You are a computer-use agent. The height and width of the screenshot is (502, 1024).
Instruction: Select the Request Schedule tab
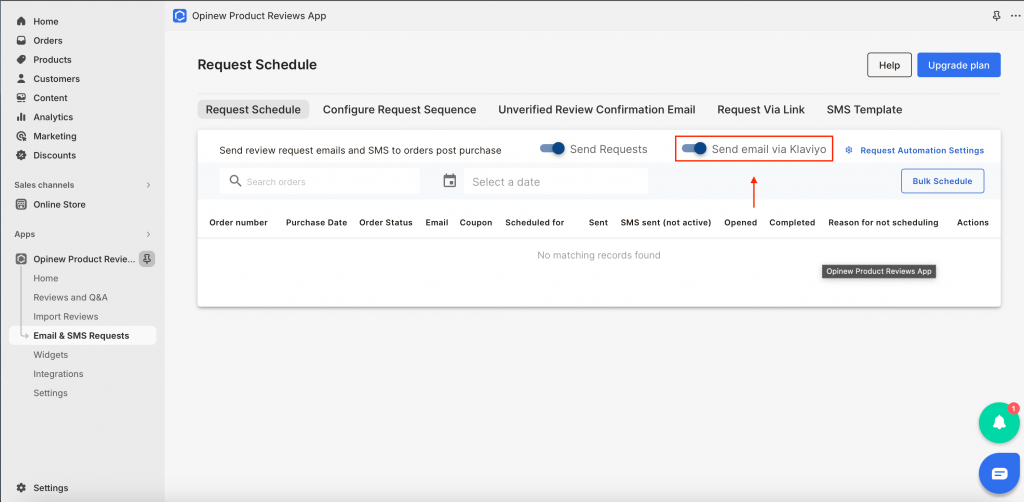point(253,110)
